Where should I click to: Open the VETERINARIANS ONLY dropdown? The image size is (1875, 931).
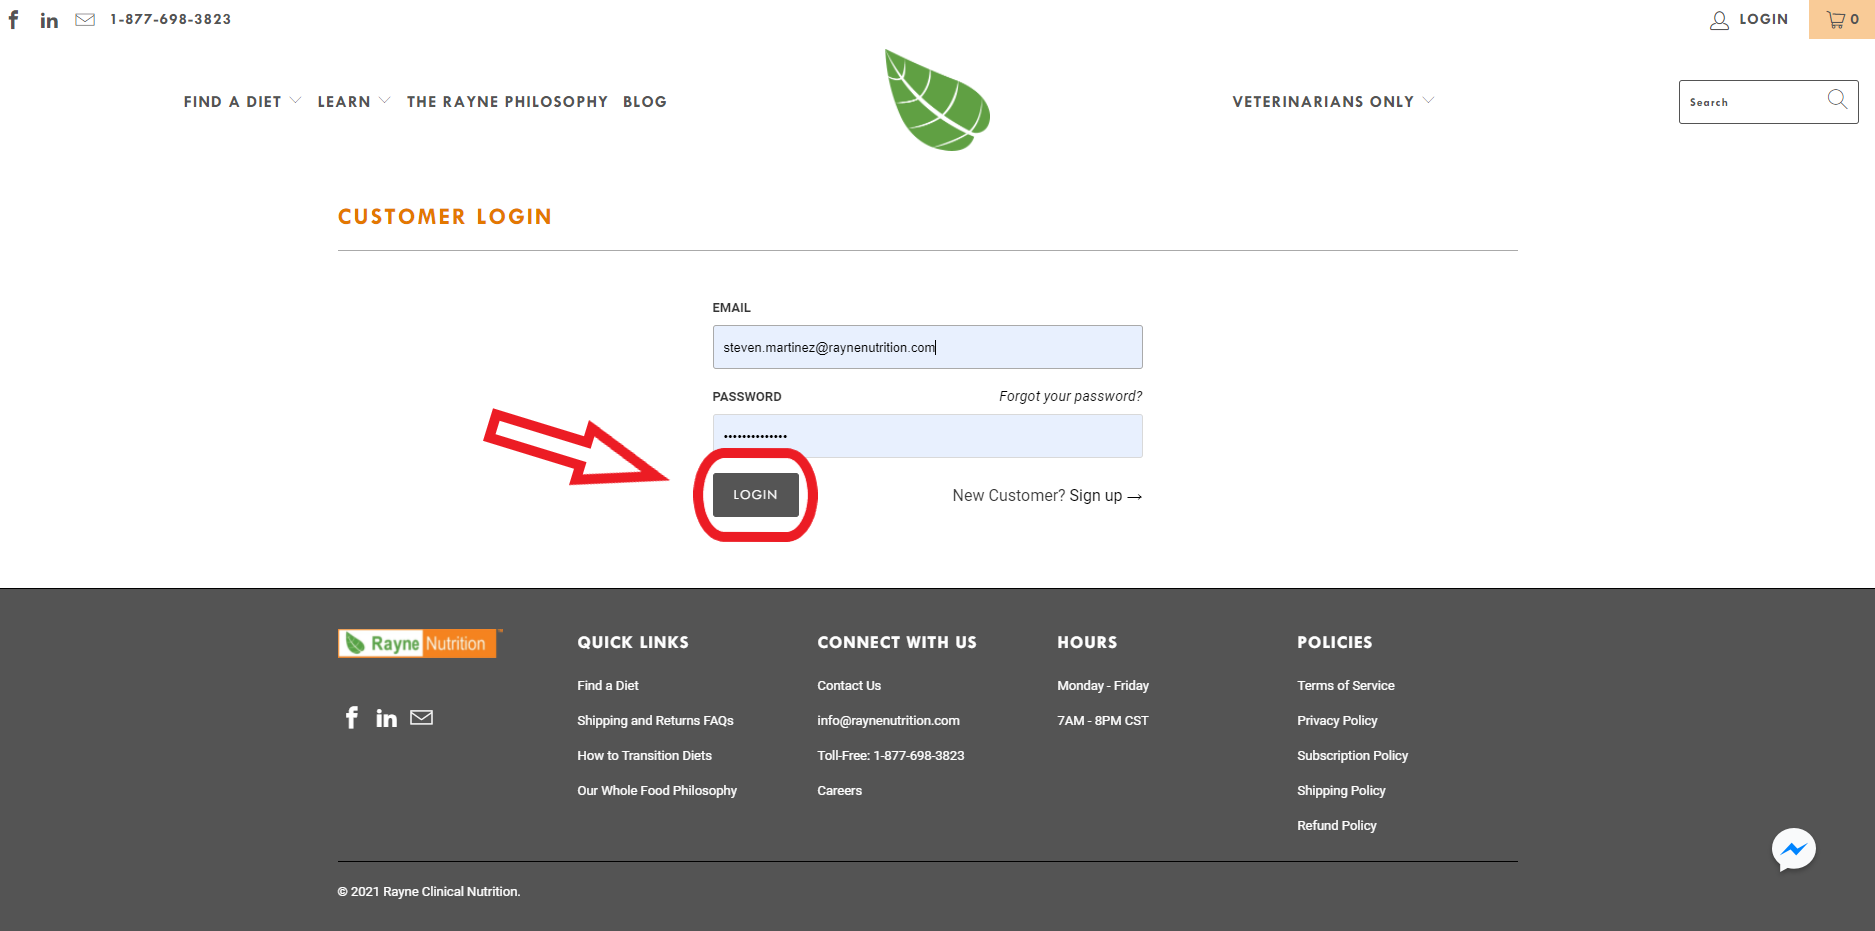pyautogui.click(x=1331, y=101)
